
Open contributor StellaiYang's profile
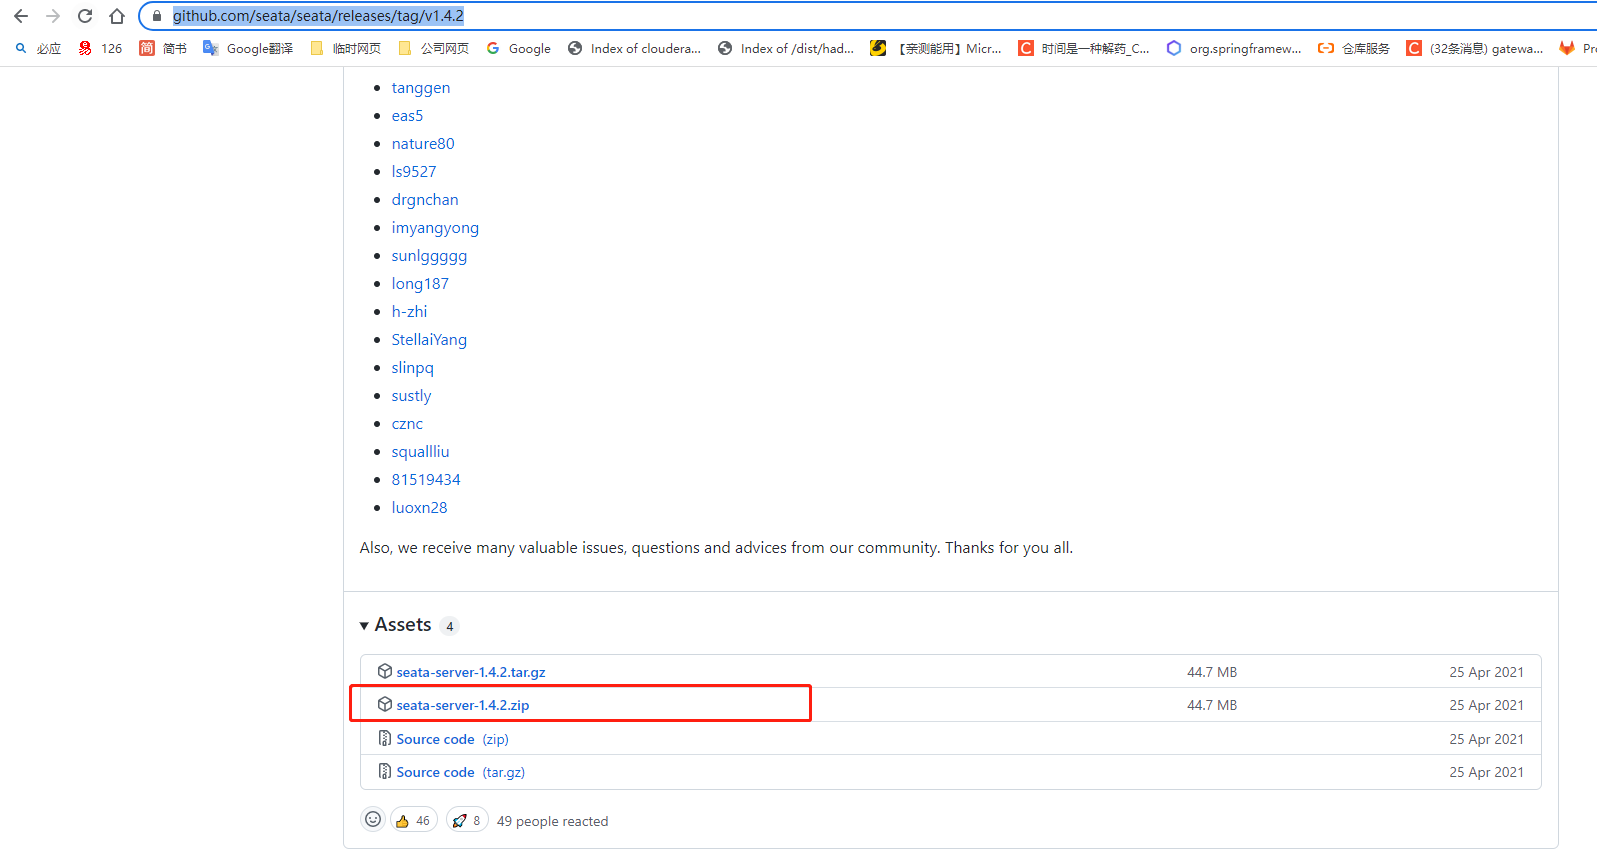tap(429, 340)
